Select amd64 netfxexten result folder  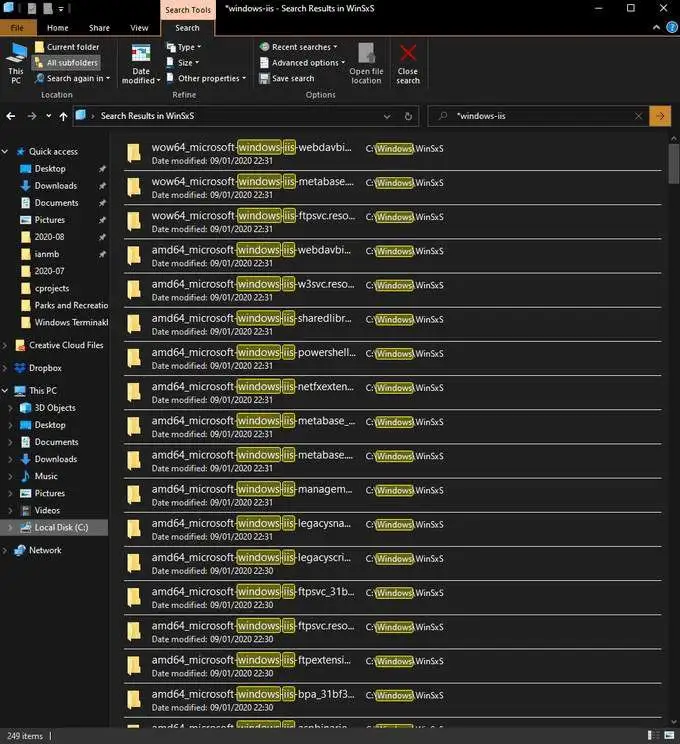tap(392, 392)
